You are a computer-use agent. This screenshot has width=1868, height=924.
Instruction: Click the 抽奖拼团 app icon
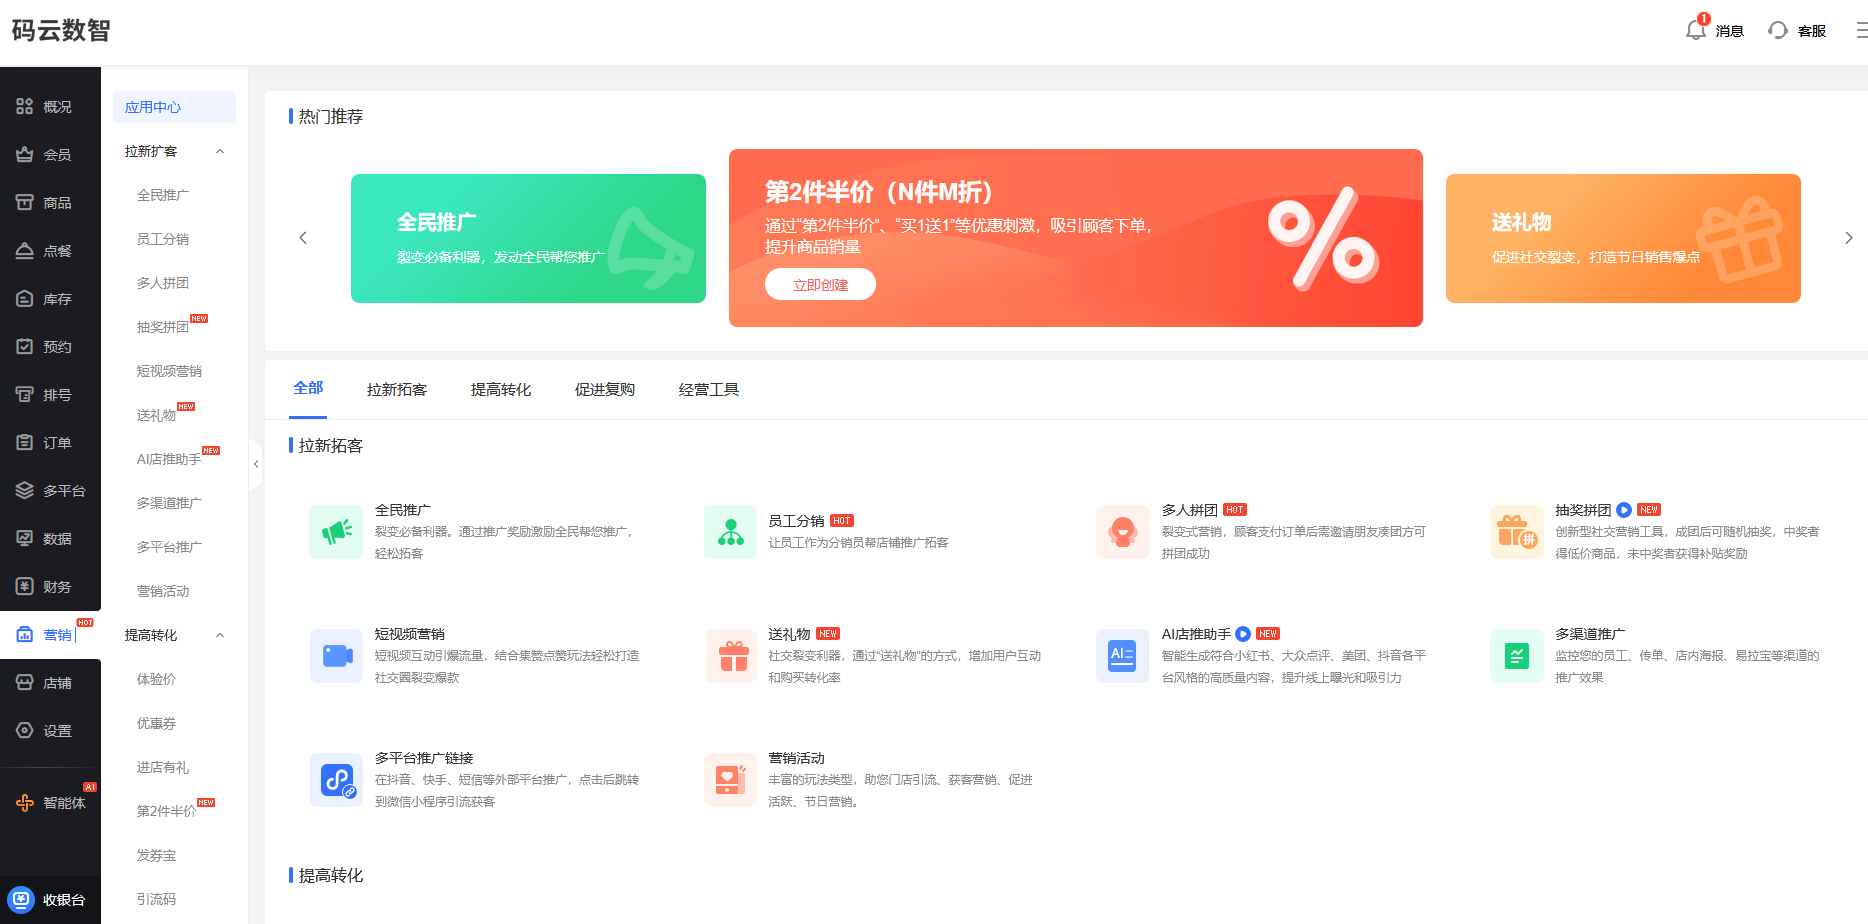[1516, 531]
